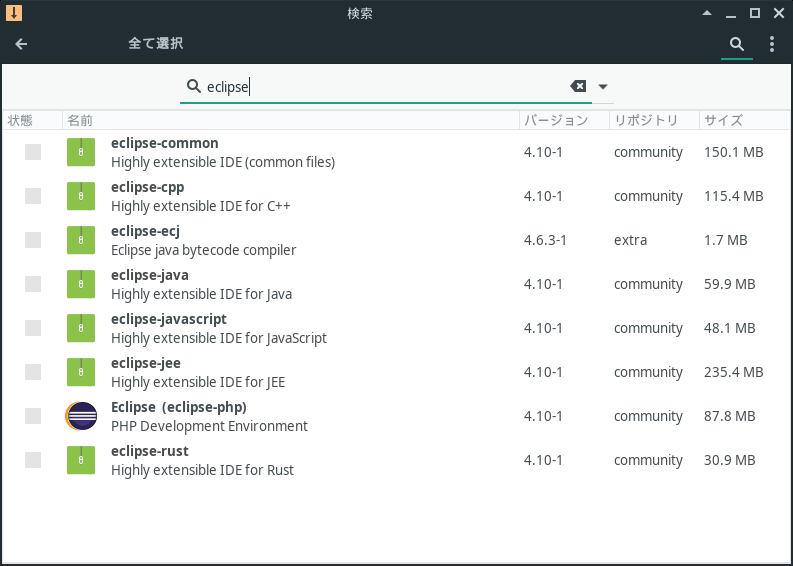Select the eclipse-javascript package name
This screenshot has width=793, height=566.
coord(169,319)
